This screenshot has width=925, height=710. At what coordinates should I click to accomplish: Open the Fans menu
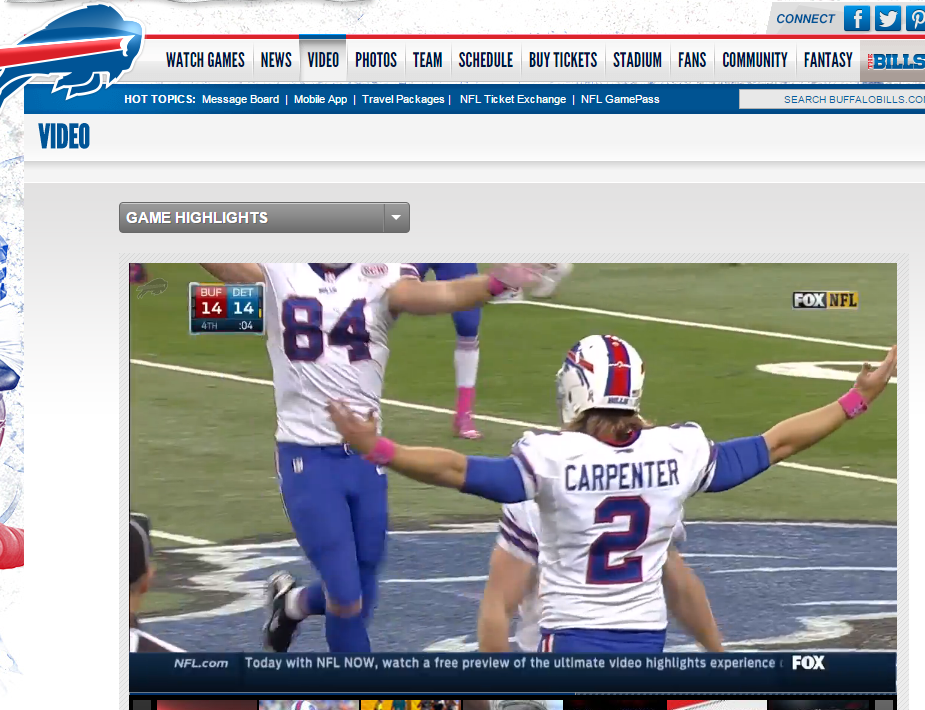(692, 60)
